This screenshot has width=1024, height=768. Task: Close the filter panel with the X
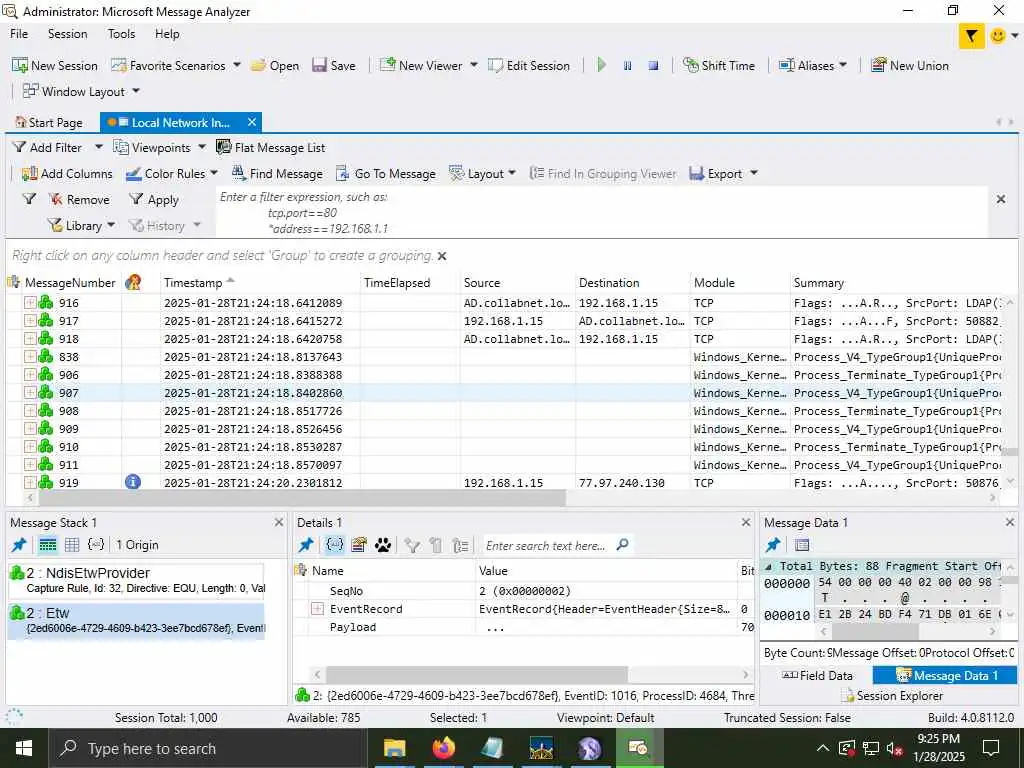coord(1000,199)
